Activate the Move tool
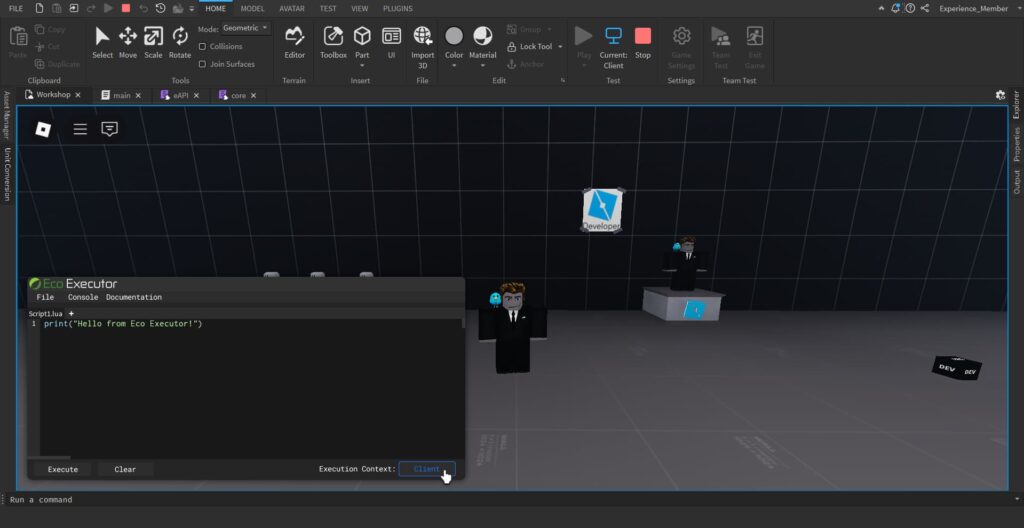1024x528 pixels. 128,42
